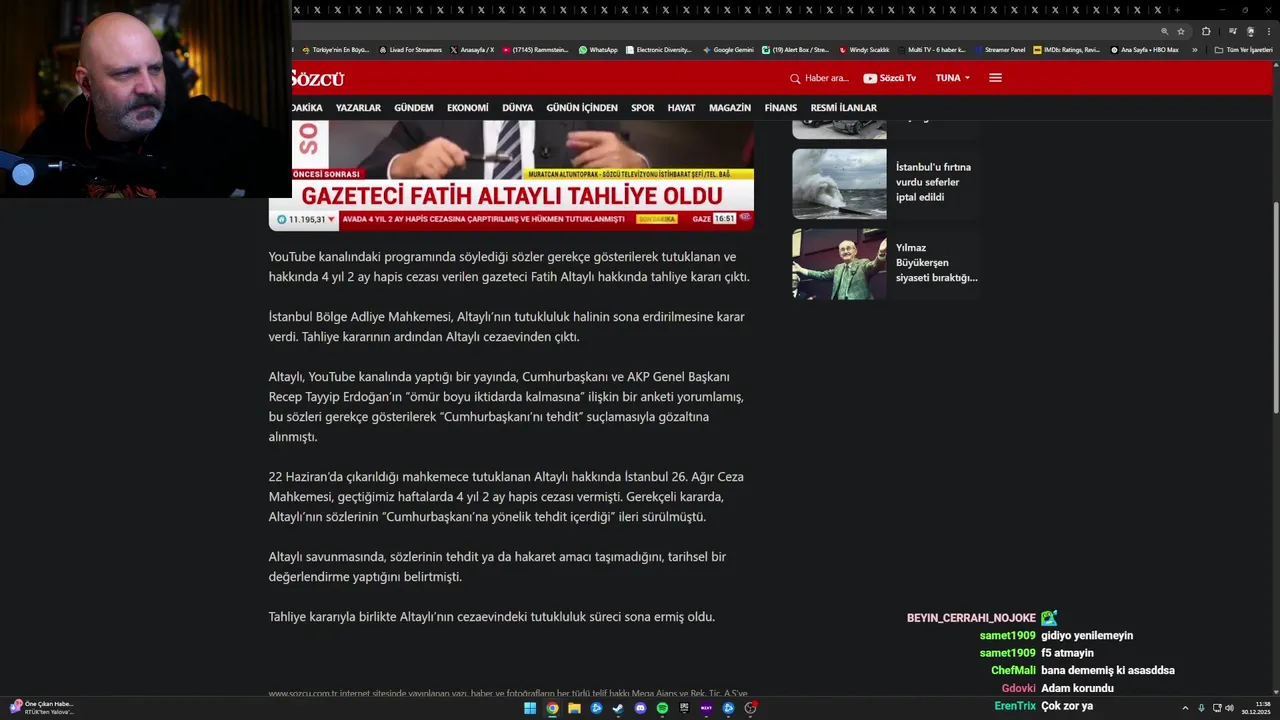Image resolution: width=1280 pixels, height=720 pixels.
Task: Open Multi TV - 6 haber bookmark
Action: coord(932,49)
